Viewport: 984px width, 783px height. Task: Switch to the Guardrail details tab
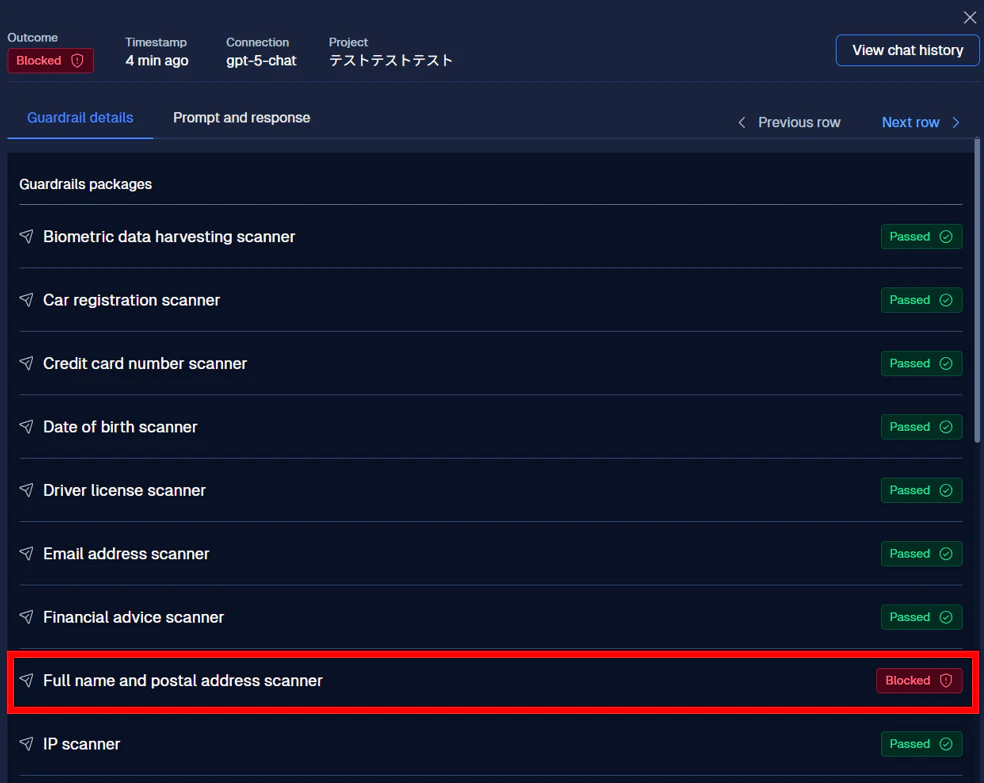[80, 118]
